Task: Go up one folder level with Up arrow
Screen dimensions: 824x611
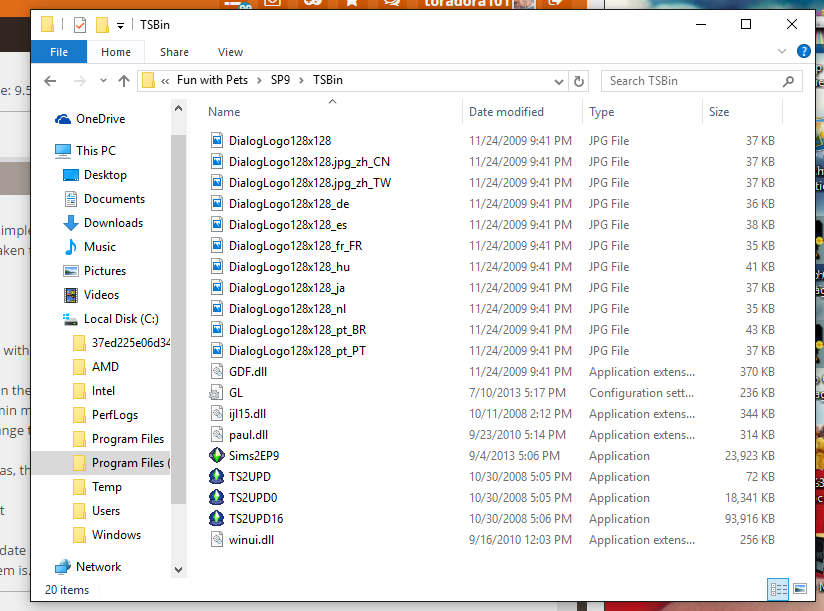Action: [124, 81]
